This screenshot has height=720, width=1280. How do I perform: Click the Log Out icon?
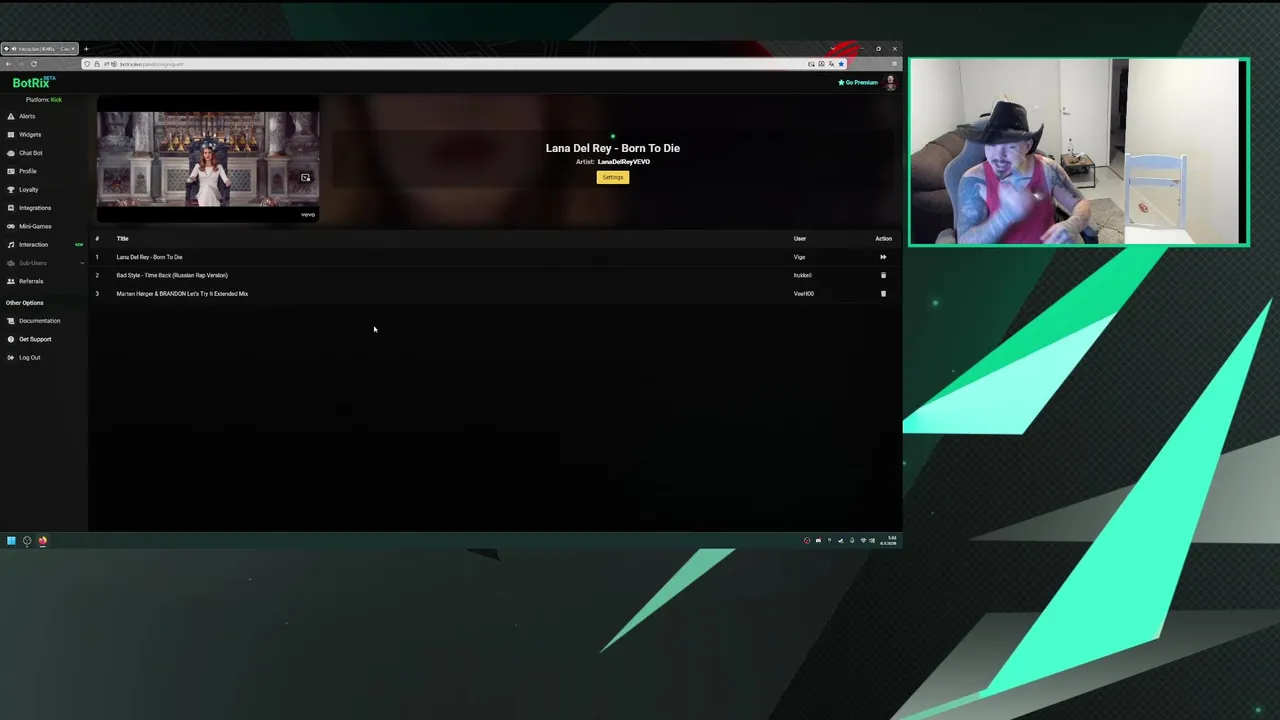[11, 358]
